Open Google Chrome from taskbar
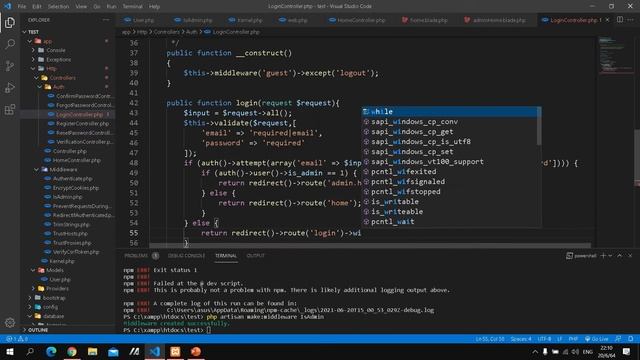The image size is (640, 360). [x=72, y=351]
